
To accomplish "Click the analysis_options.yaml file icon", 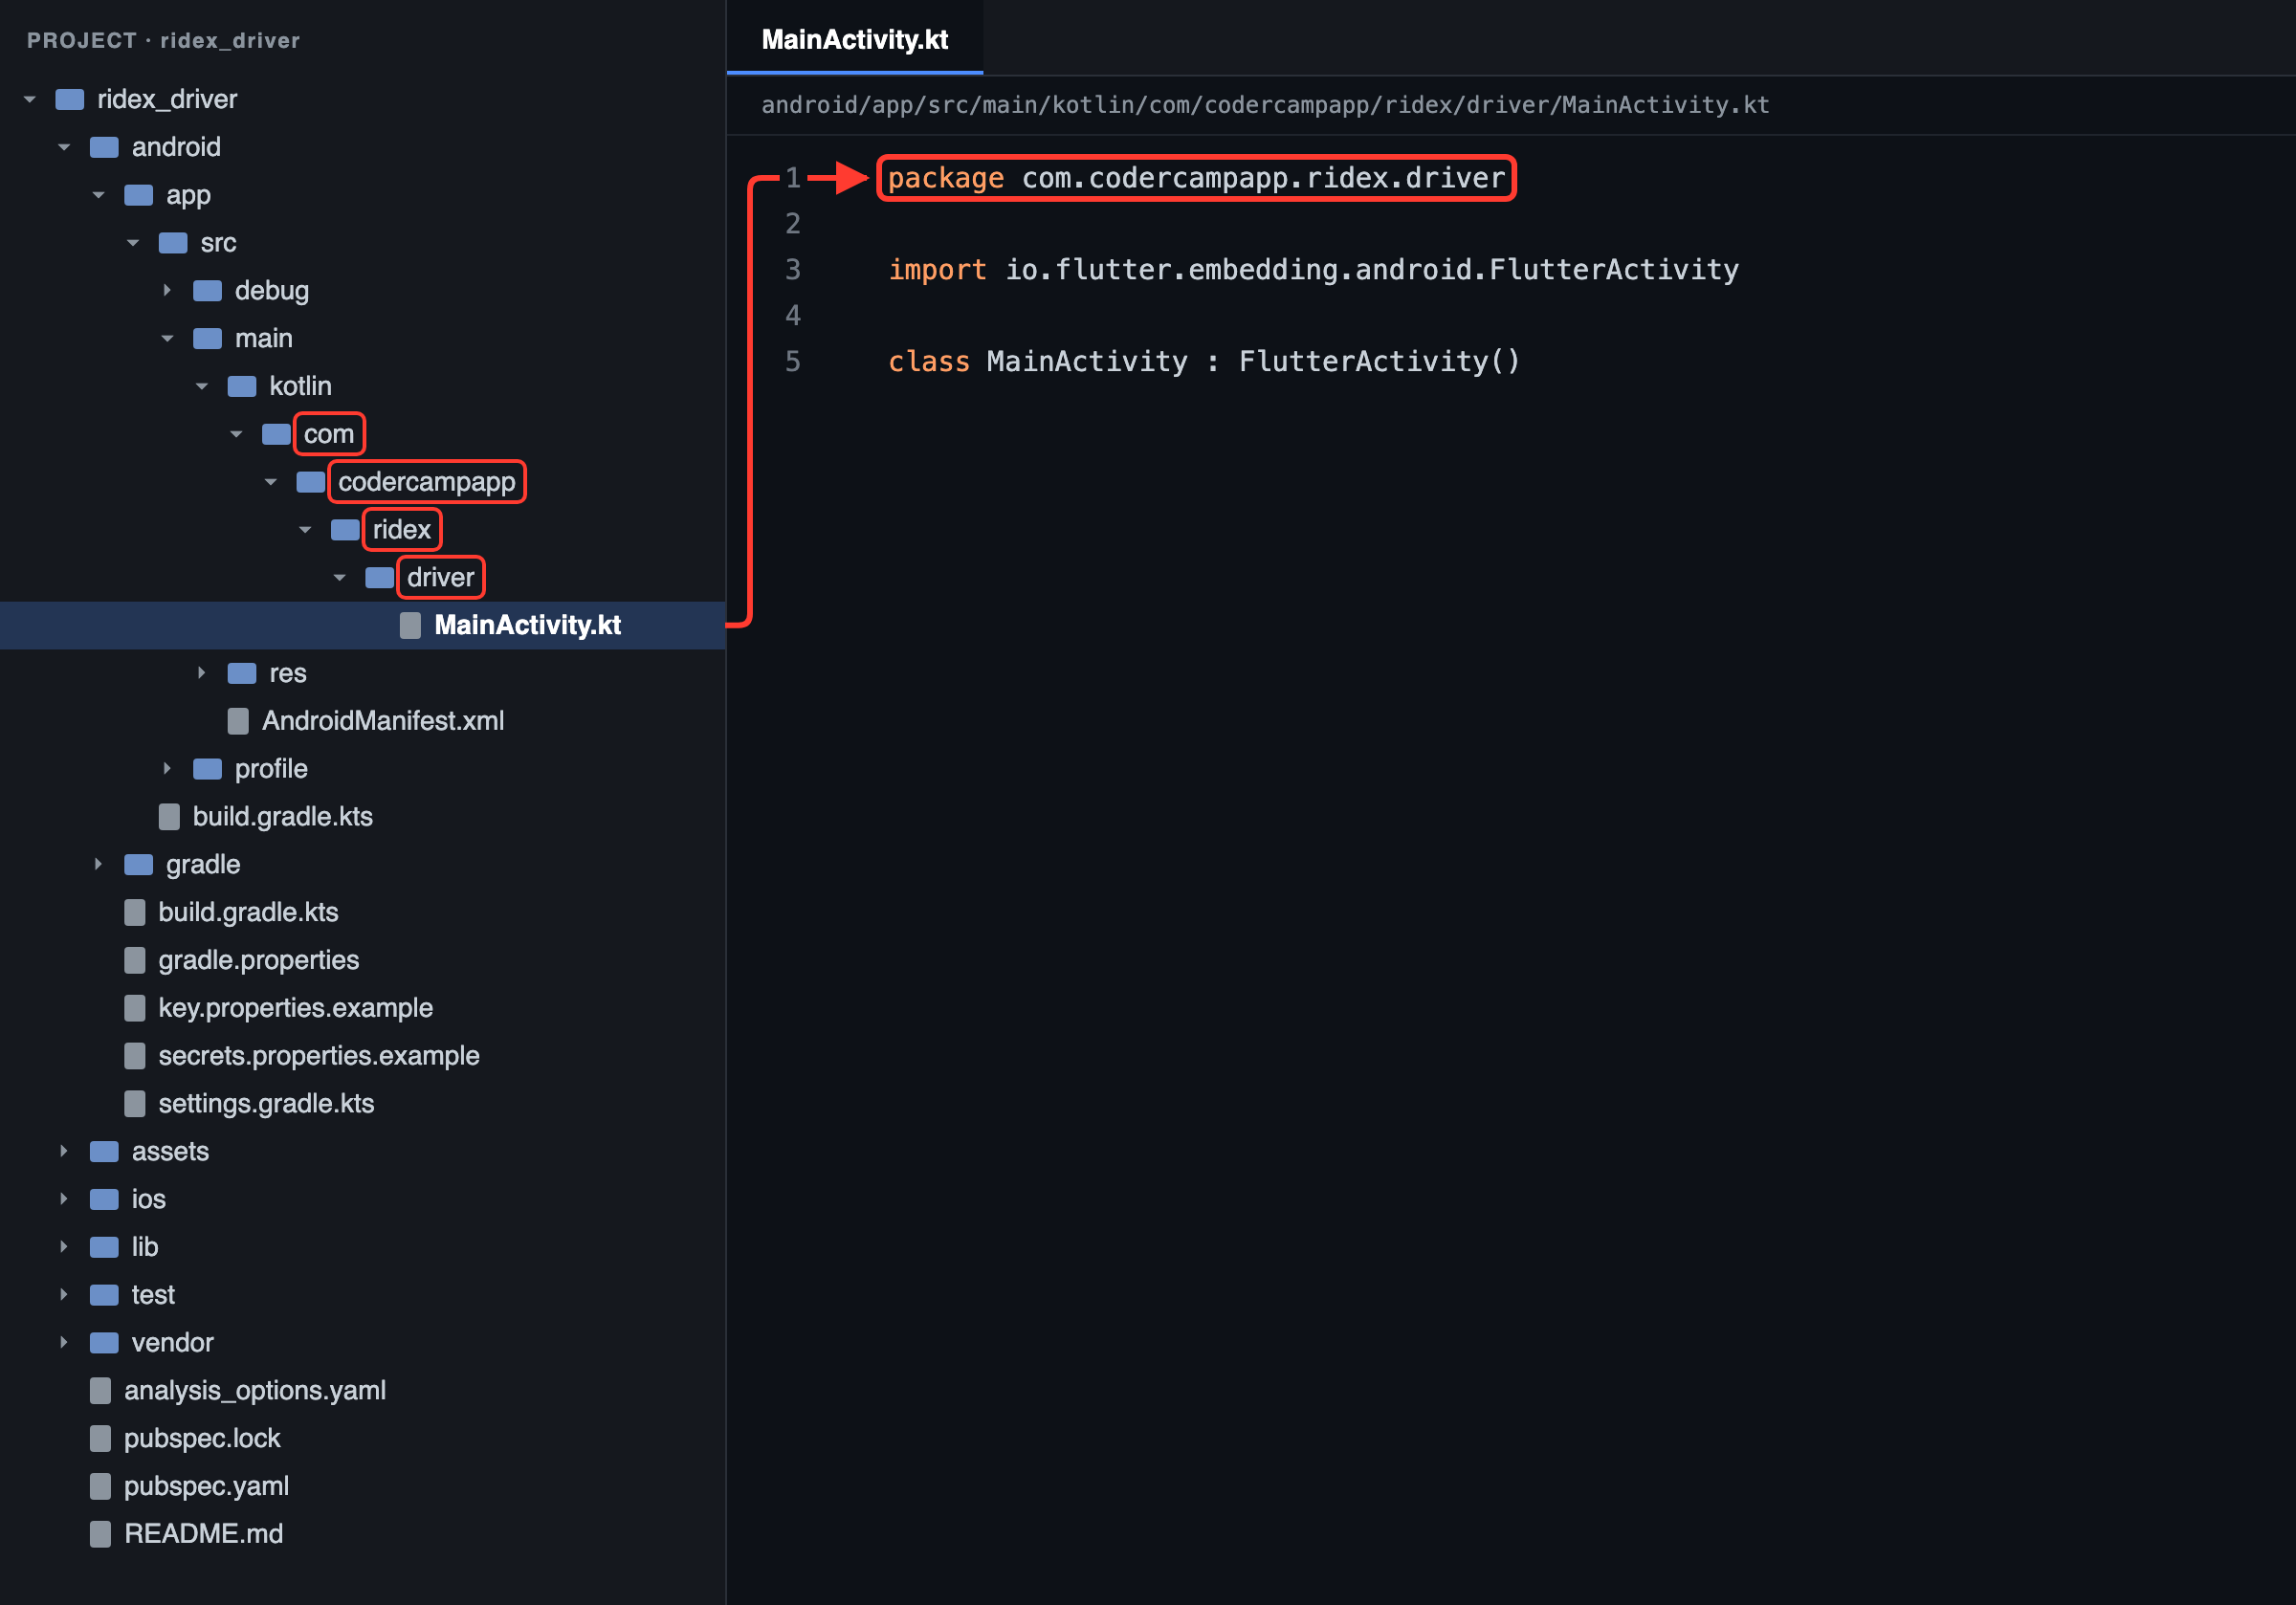I will (x=100, y=1390).
